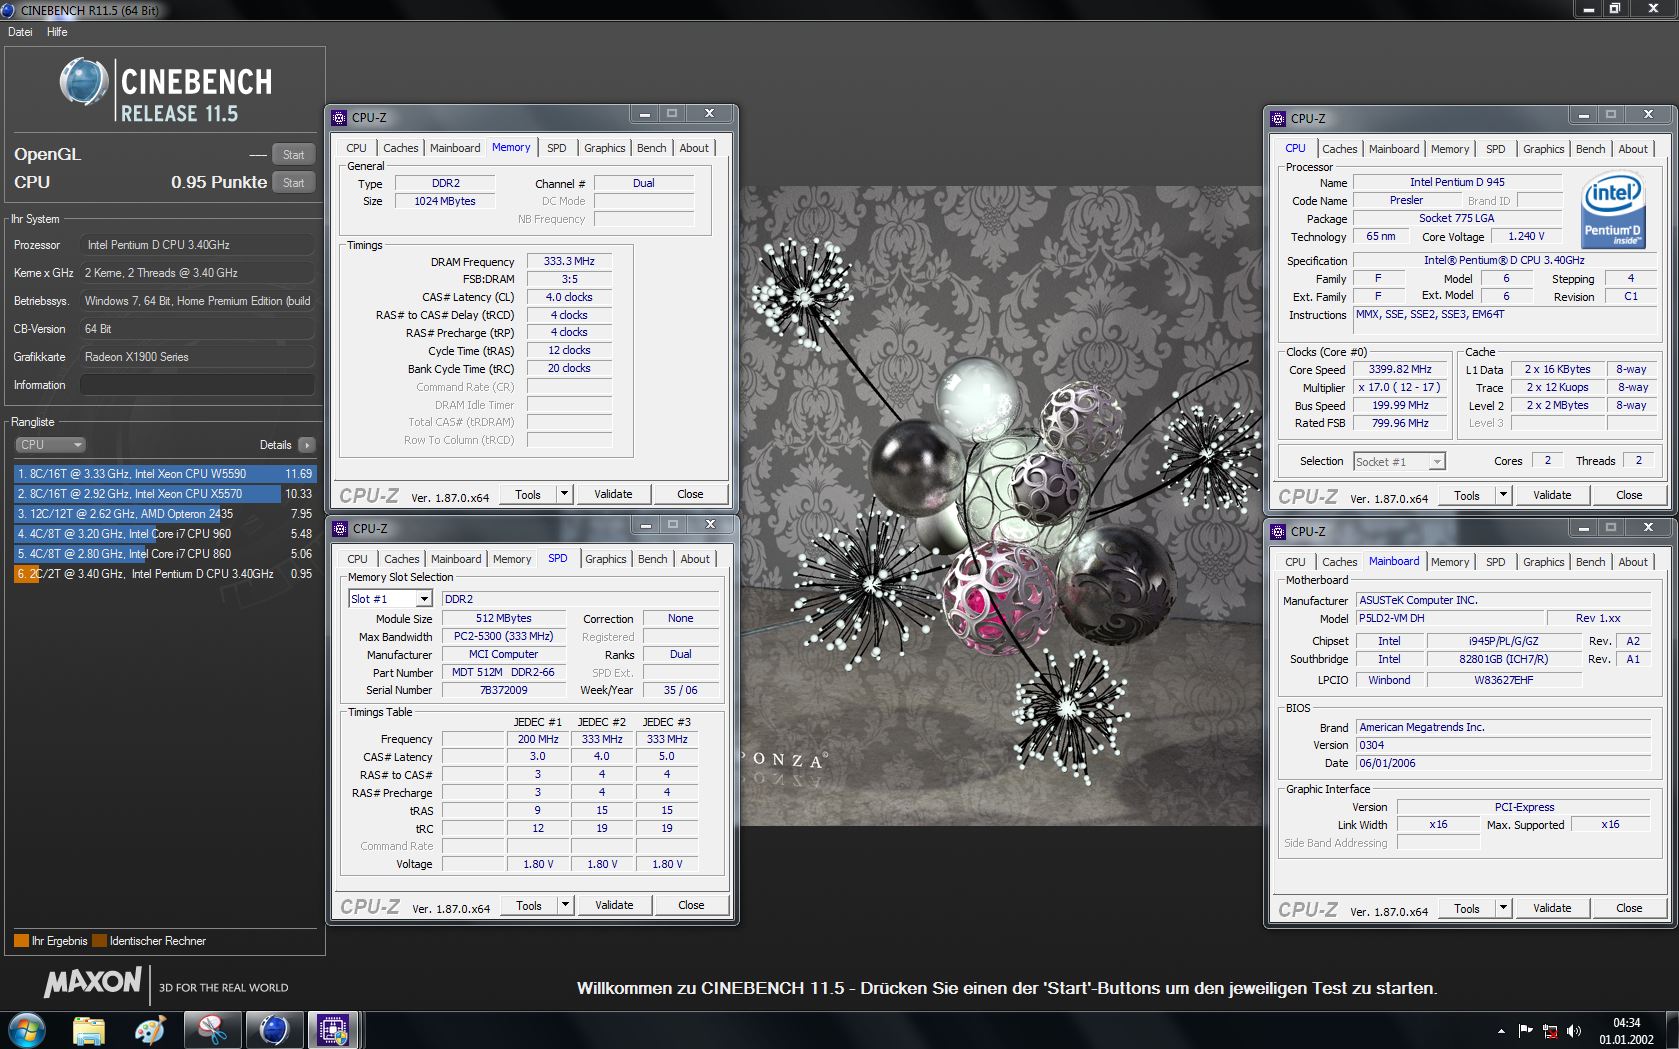This screenshot has height=1049, width=1679.
Task: Switch to Cinebench taskbar icon
Action: pyautogui.click(x=273, y=1029)
